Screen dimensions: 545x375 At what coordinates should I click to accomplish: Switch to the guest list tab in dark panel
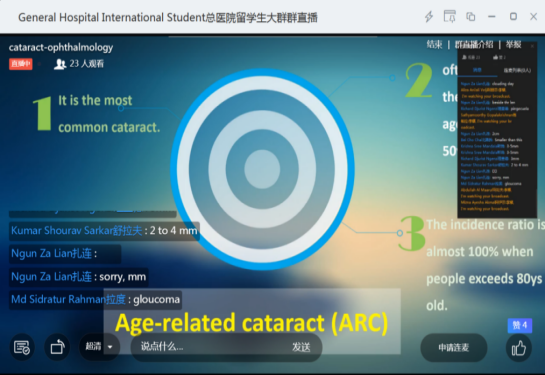coord(517,71)
